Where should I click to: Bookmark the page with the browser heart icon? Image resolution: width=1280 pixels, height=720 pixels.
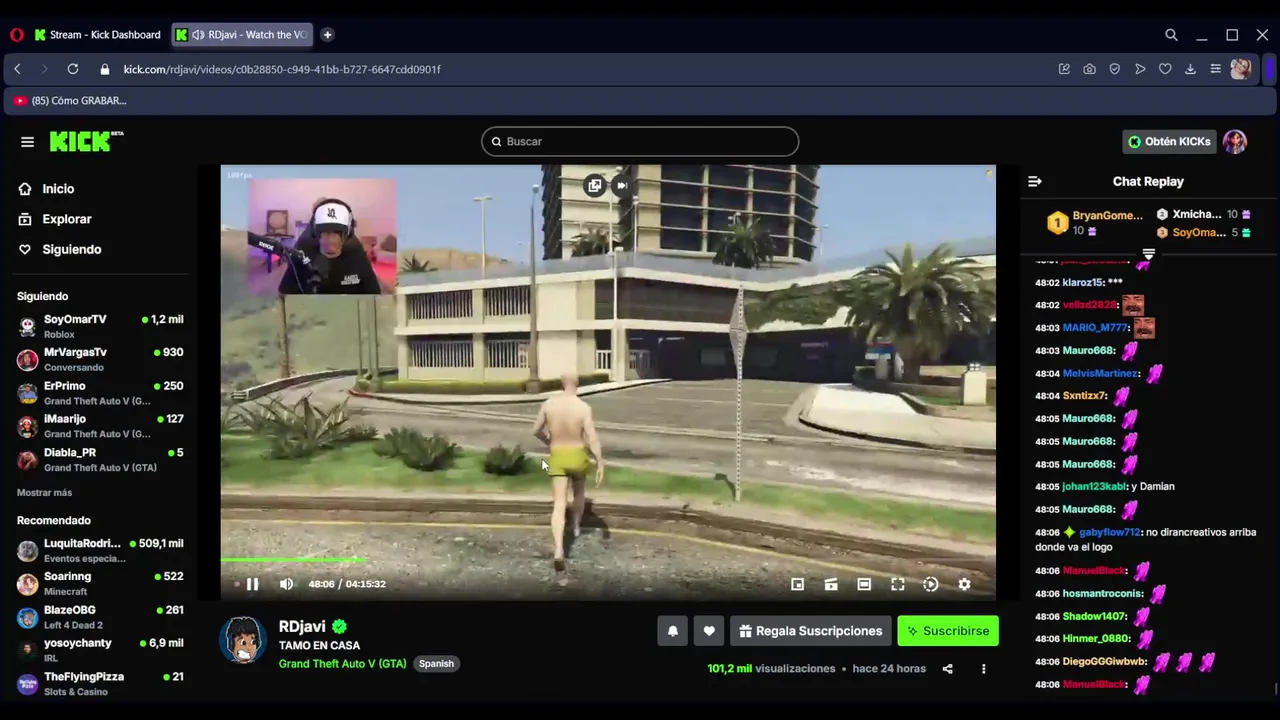pyautogui.click(x=1165, y=69)
